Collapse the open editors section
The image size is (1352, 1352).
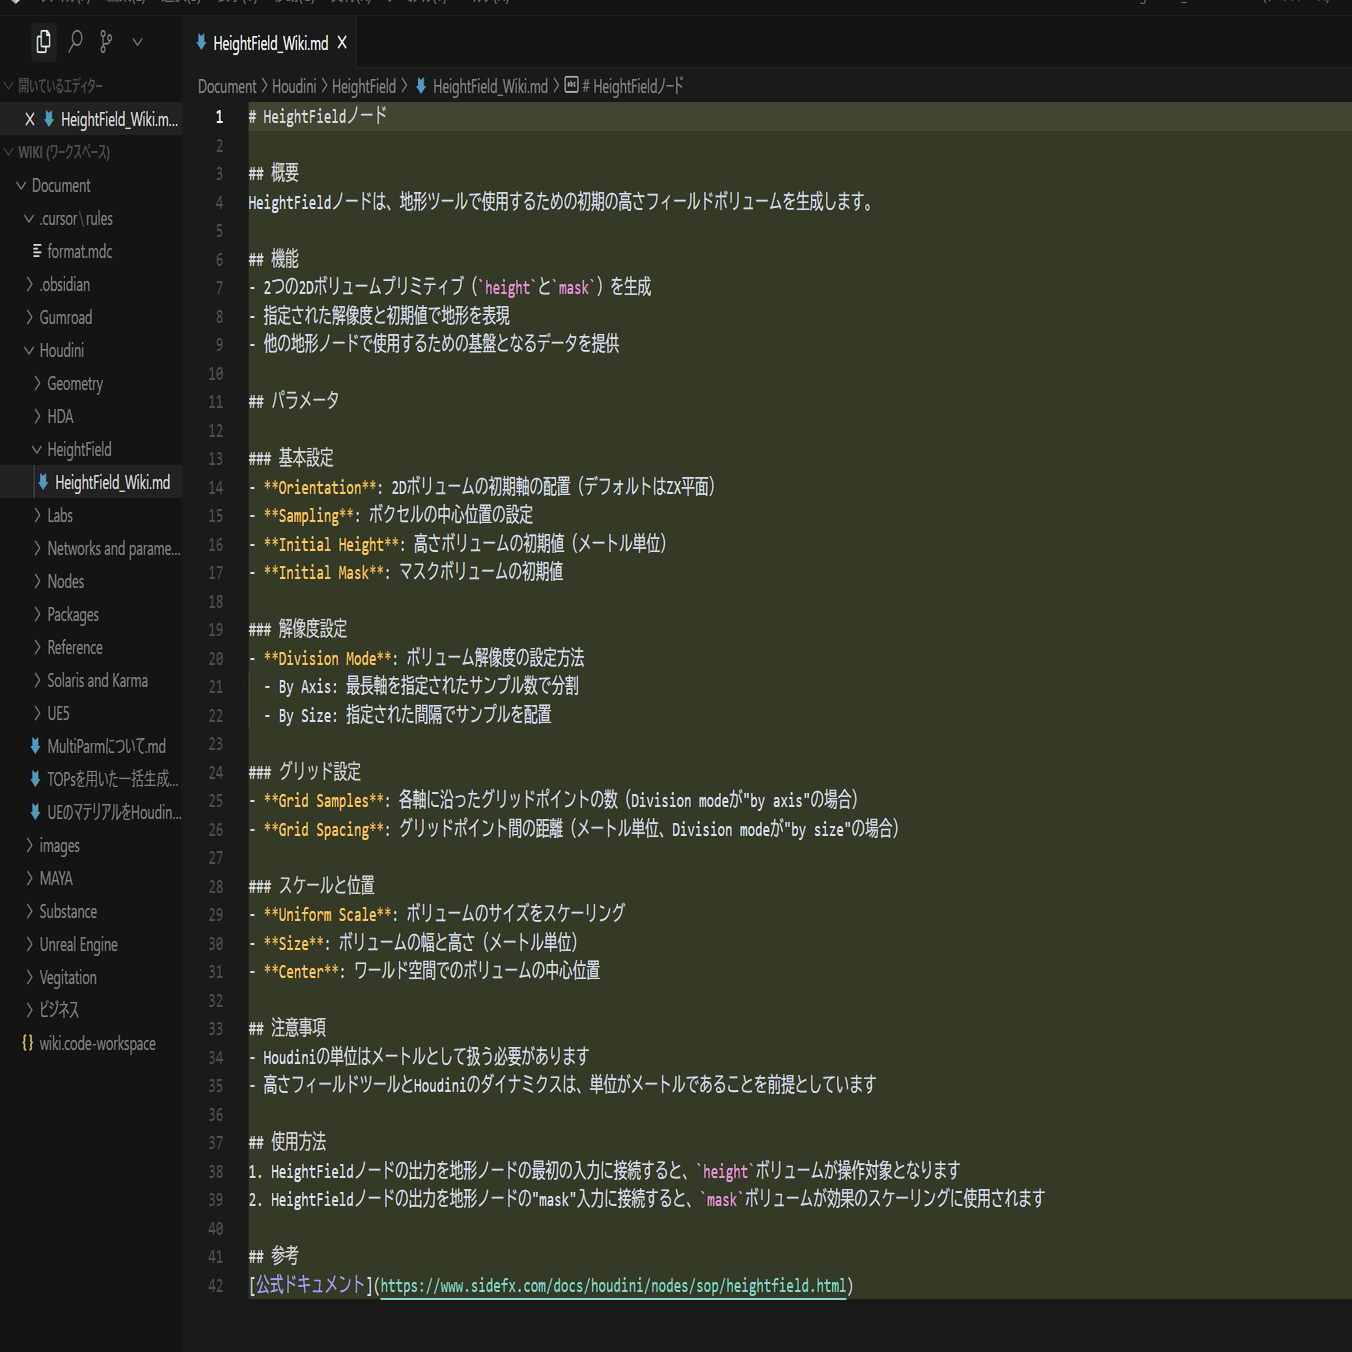tap(60, 86)
